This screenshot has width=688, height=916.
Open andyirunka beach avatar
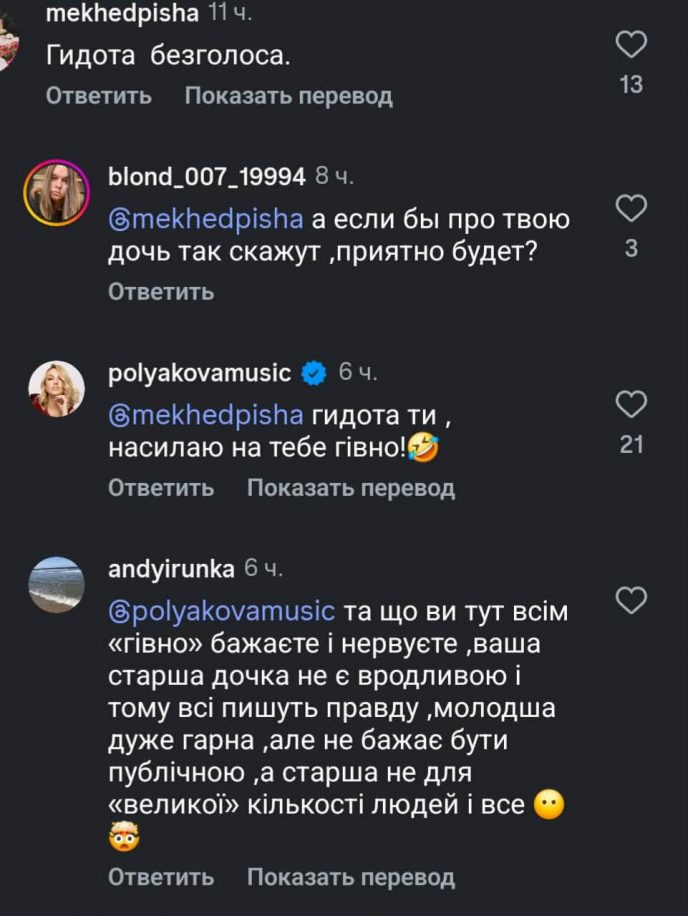[x=56, y=585]
